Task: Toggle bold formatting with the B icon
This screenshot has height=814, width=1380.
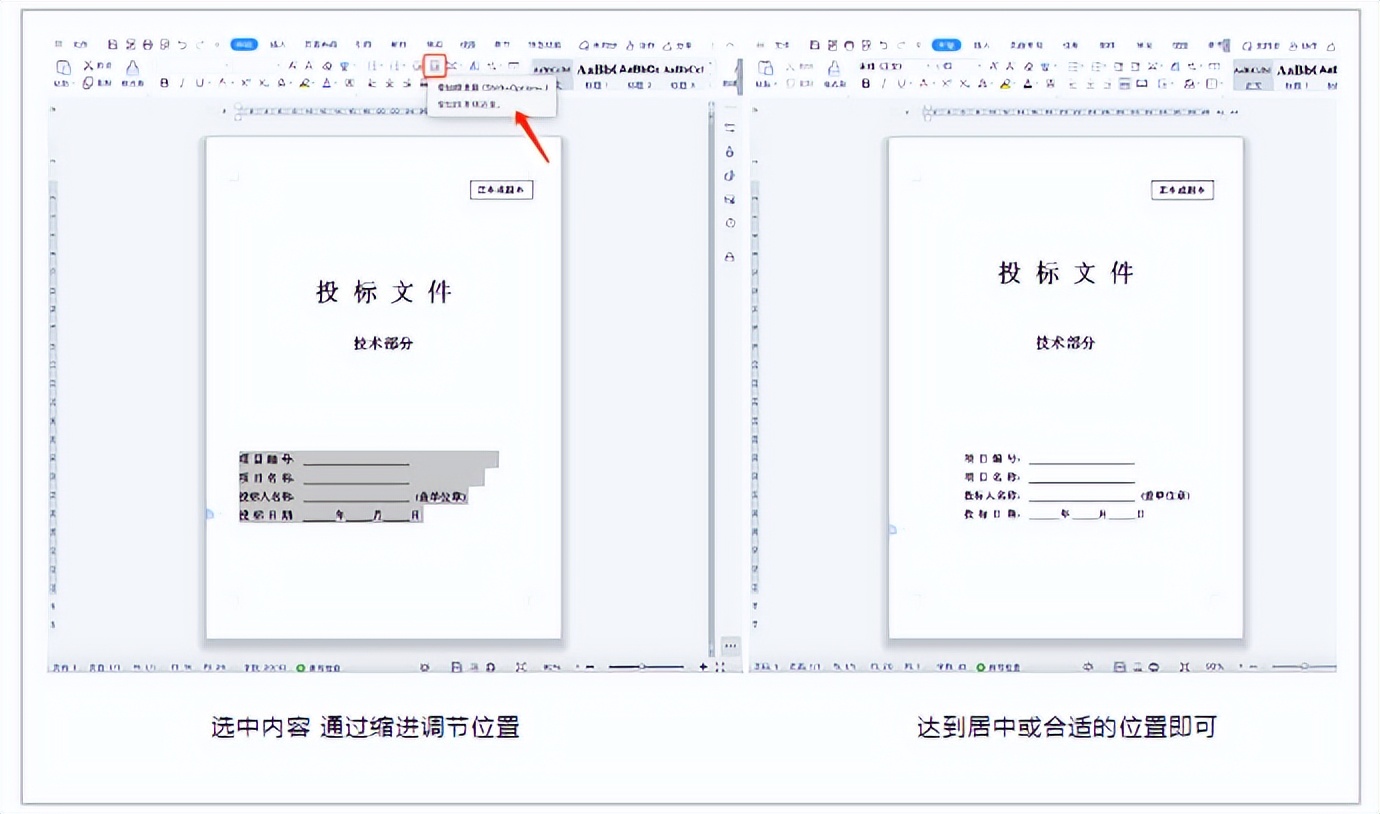Action: [162, 83]
